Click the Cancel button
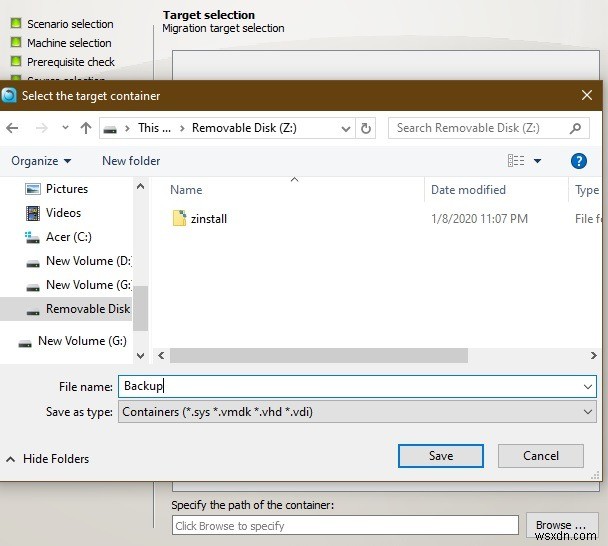Screen dimensions: 608x546 (x=541, y=456)
